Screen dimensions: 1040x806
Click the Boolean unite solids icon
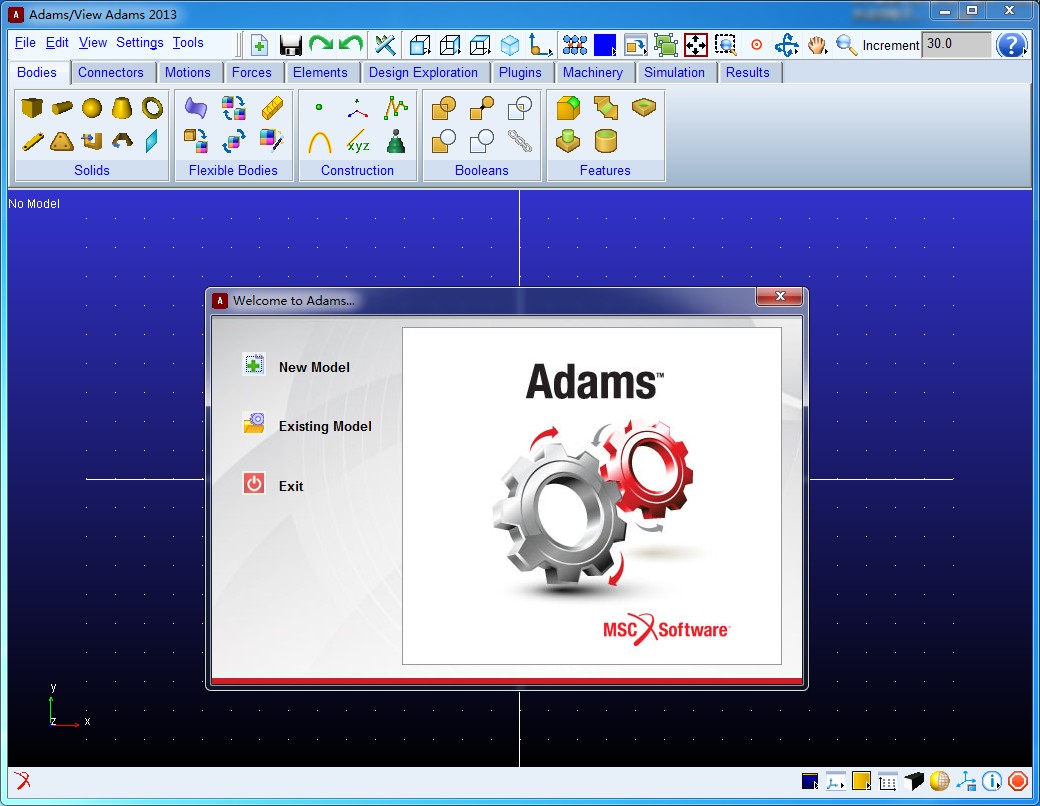[x=444, y=107]
